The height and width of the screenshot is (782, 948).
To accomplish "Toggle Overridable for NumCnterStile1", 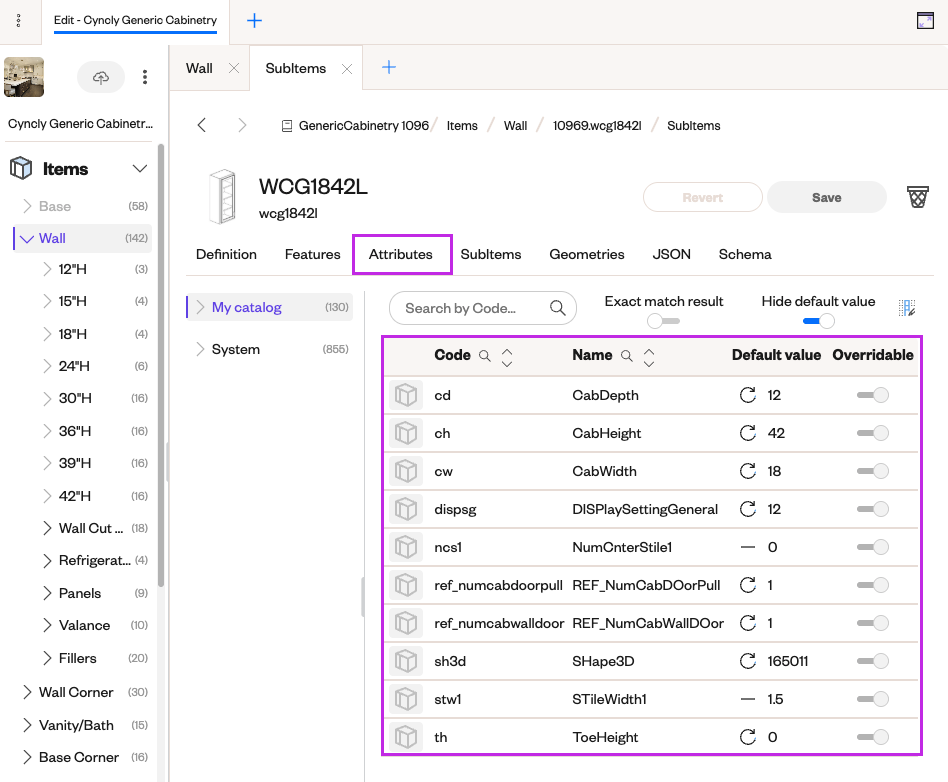I will coord(872,547).
